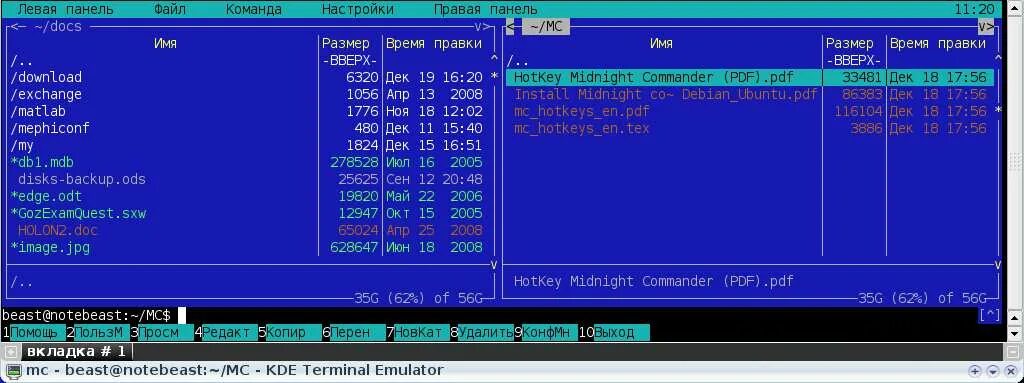Open the right panel history 'v' dropdown

point(982,27)
